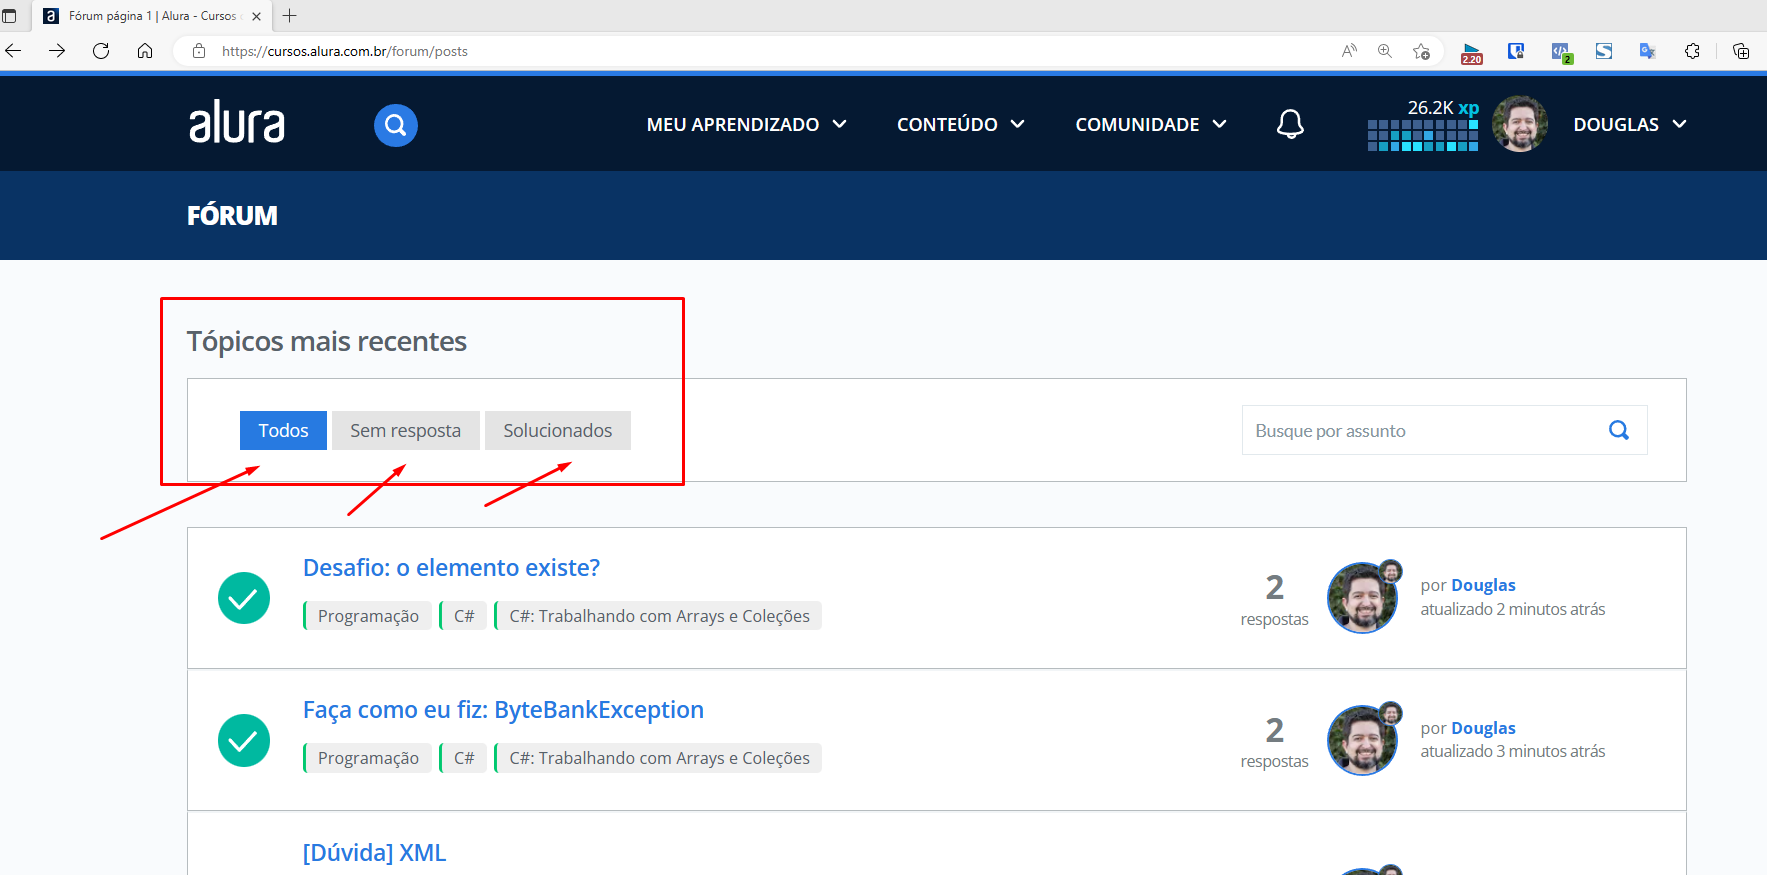
Task: Expand the CONTEÚDO menu
Action: coord(961,124)
